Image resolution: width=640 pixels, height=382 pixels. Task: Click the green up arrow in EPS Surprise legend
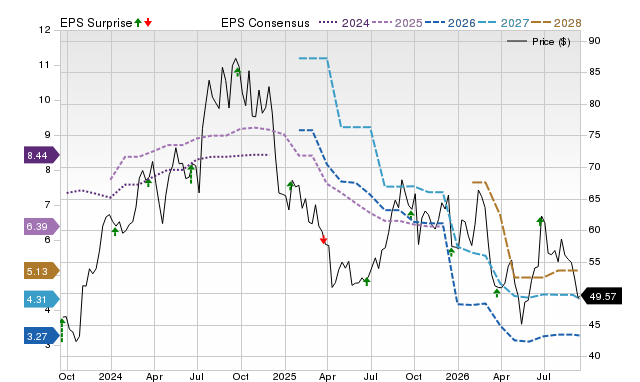point(138,22)
